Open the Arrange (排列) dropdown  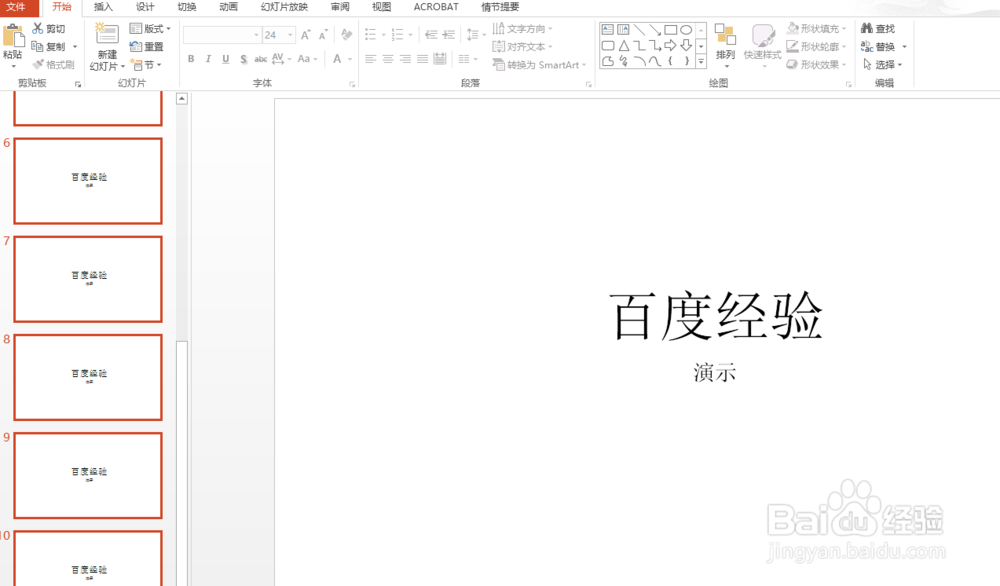[x=725, y=46]
